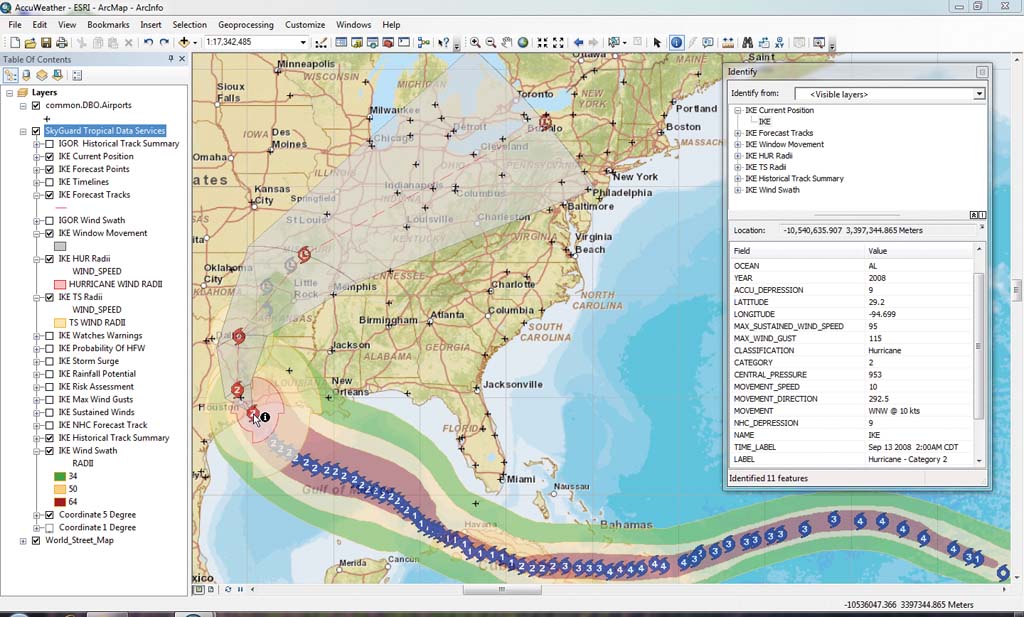Switch TOC to List By Selection
This screenshot has height=617, width=1024.
(57, 75)
